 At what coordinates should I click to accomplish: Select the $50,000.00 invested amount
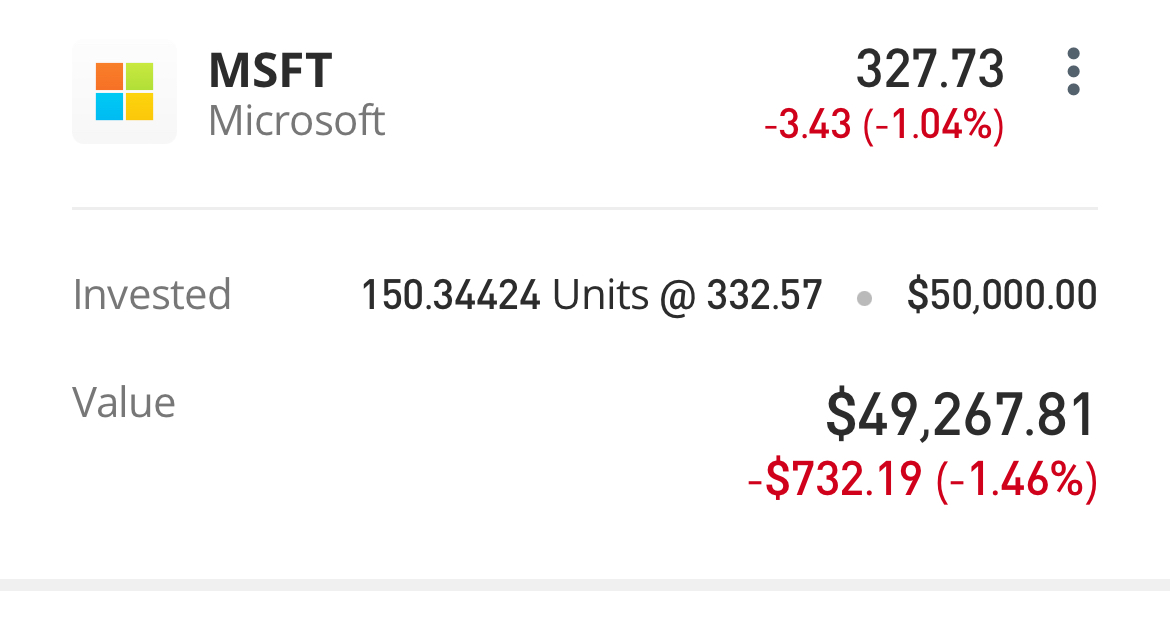[x=1001, y=295]
